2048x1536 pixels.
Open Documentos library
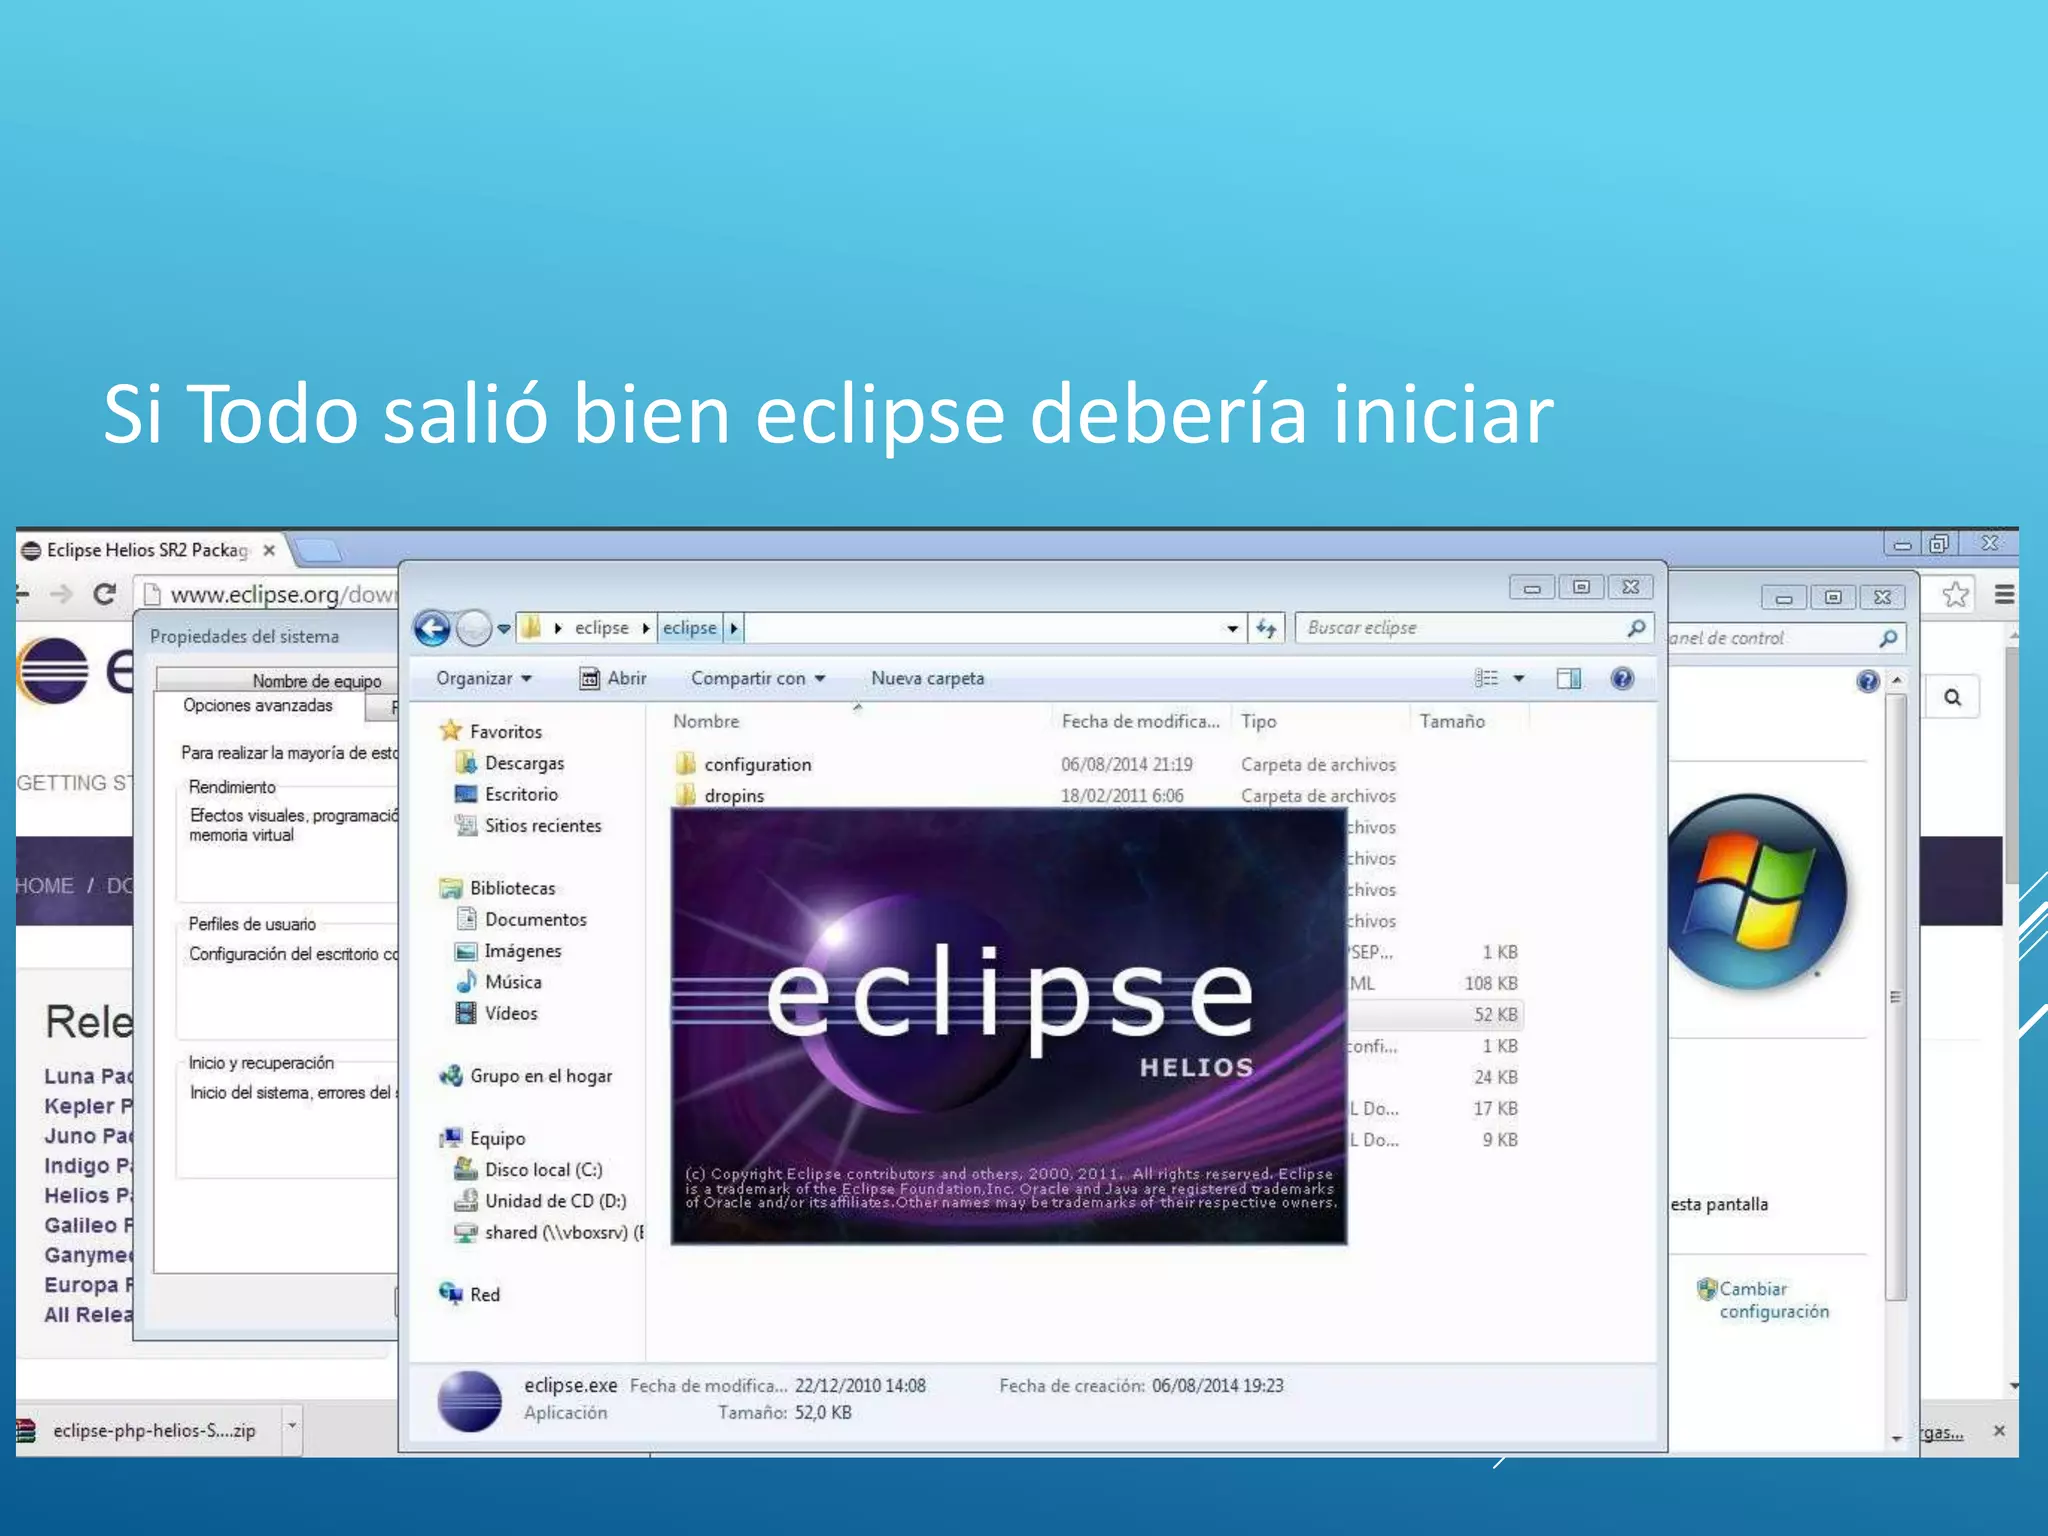(522, 919)
